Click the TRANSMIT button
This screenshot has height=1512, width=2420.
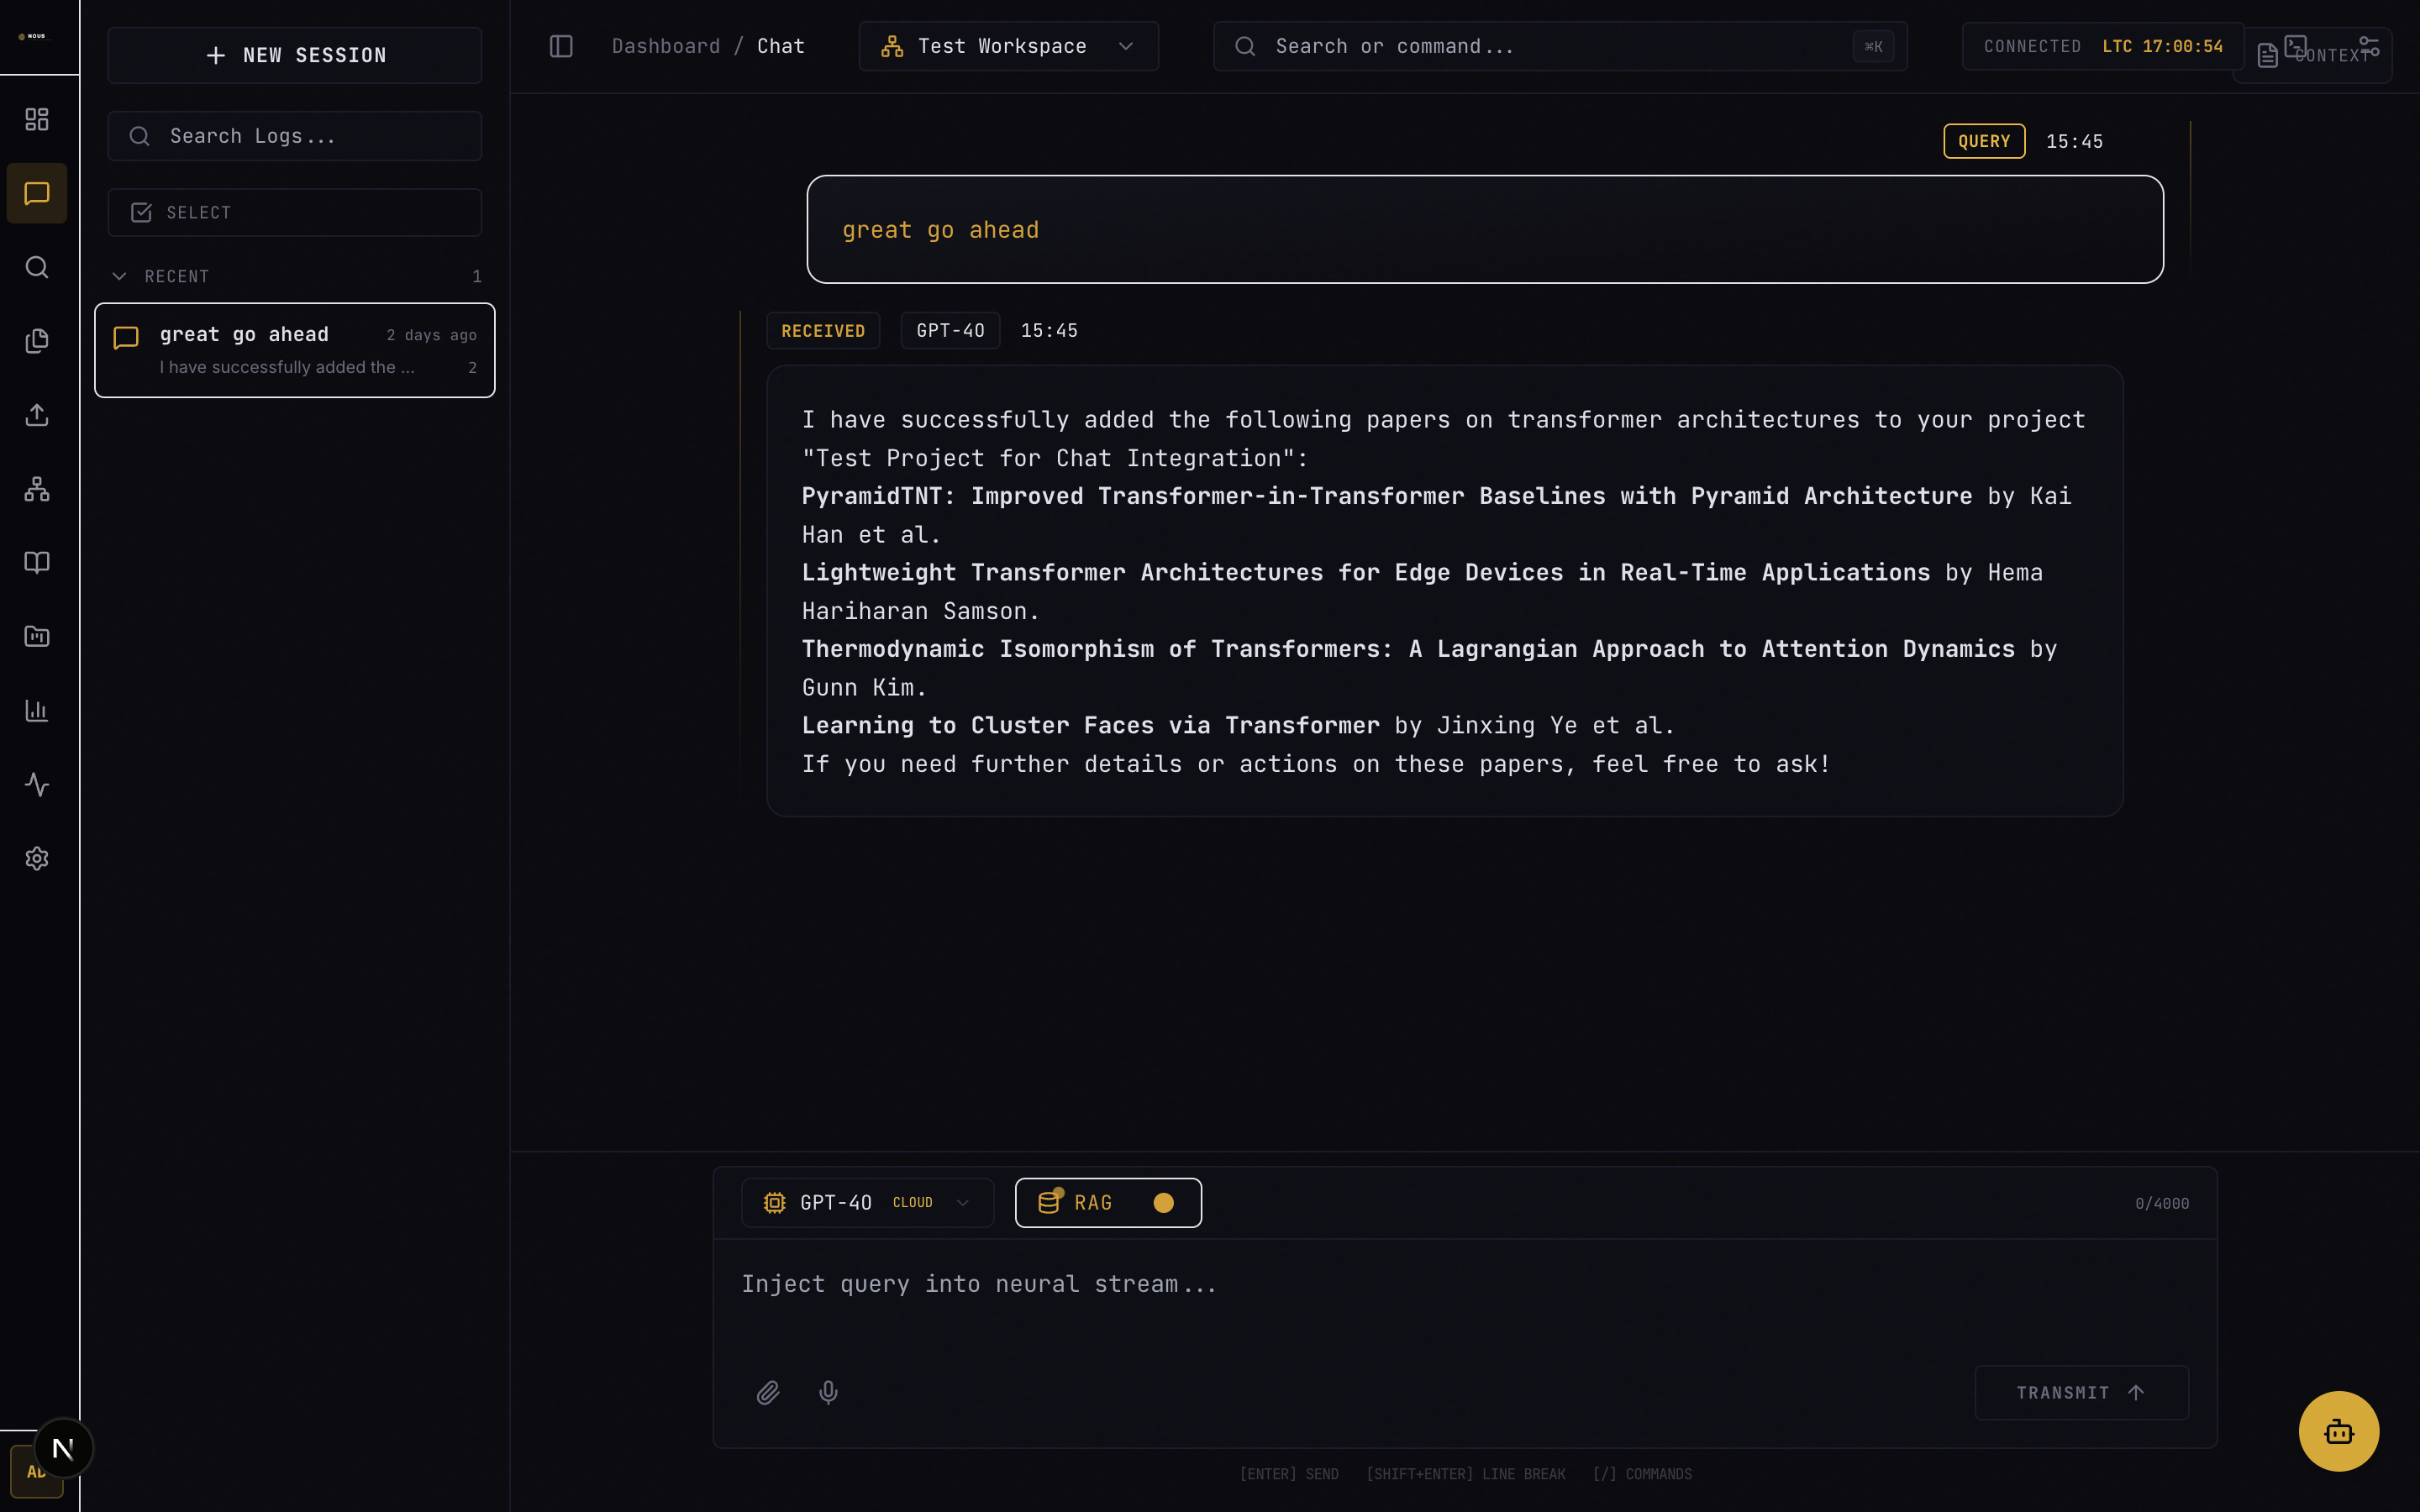[x=2081, y=1392]
